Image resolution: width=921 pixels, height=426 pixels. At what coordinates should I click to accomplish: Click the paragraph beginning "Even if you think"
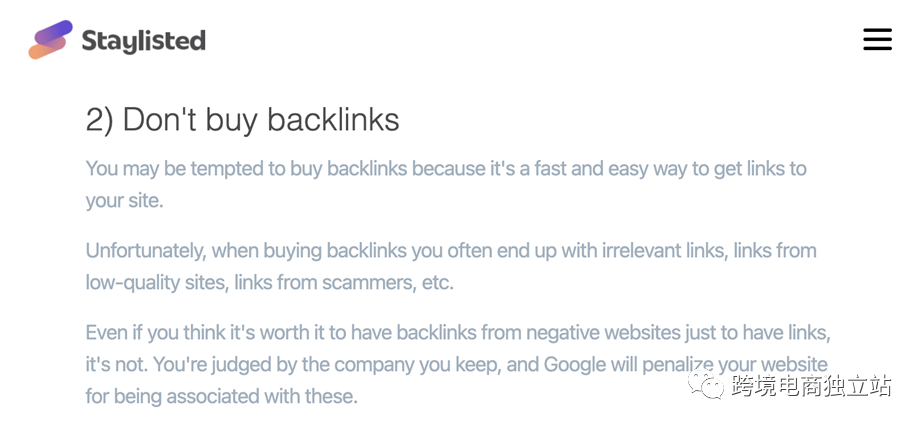458,364
